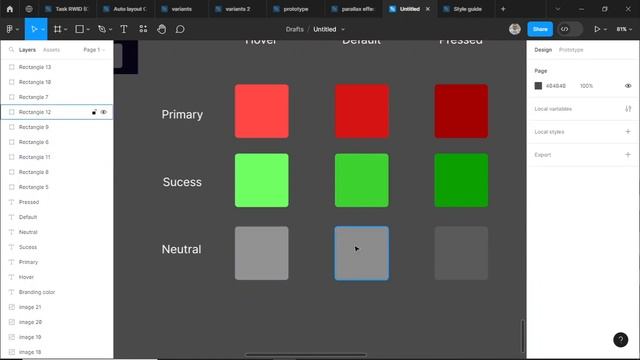Open the shape tools dropdown arrow

pyautogui.click(x=88, y=29)
